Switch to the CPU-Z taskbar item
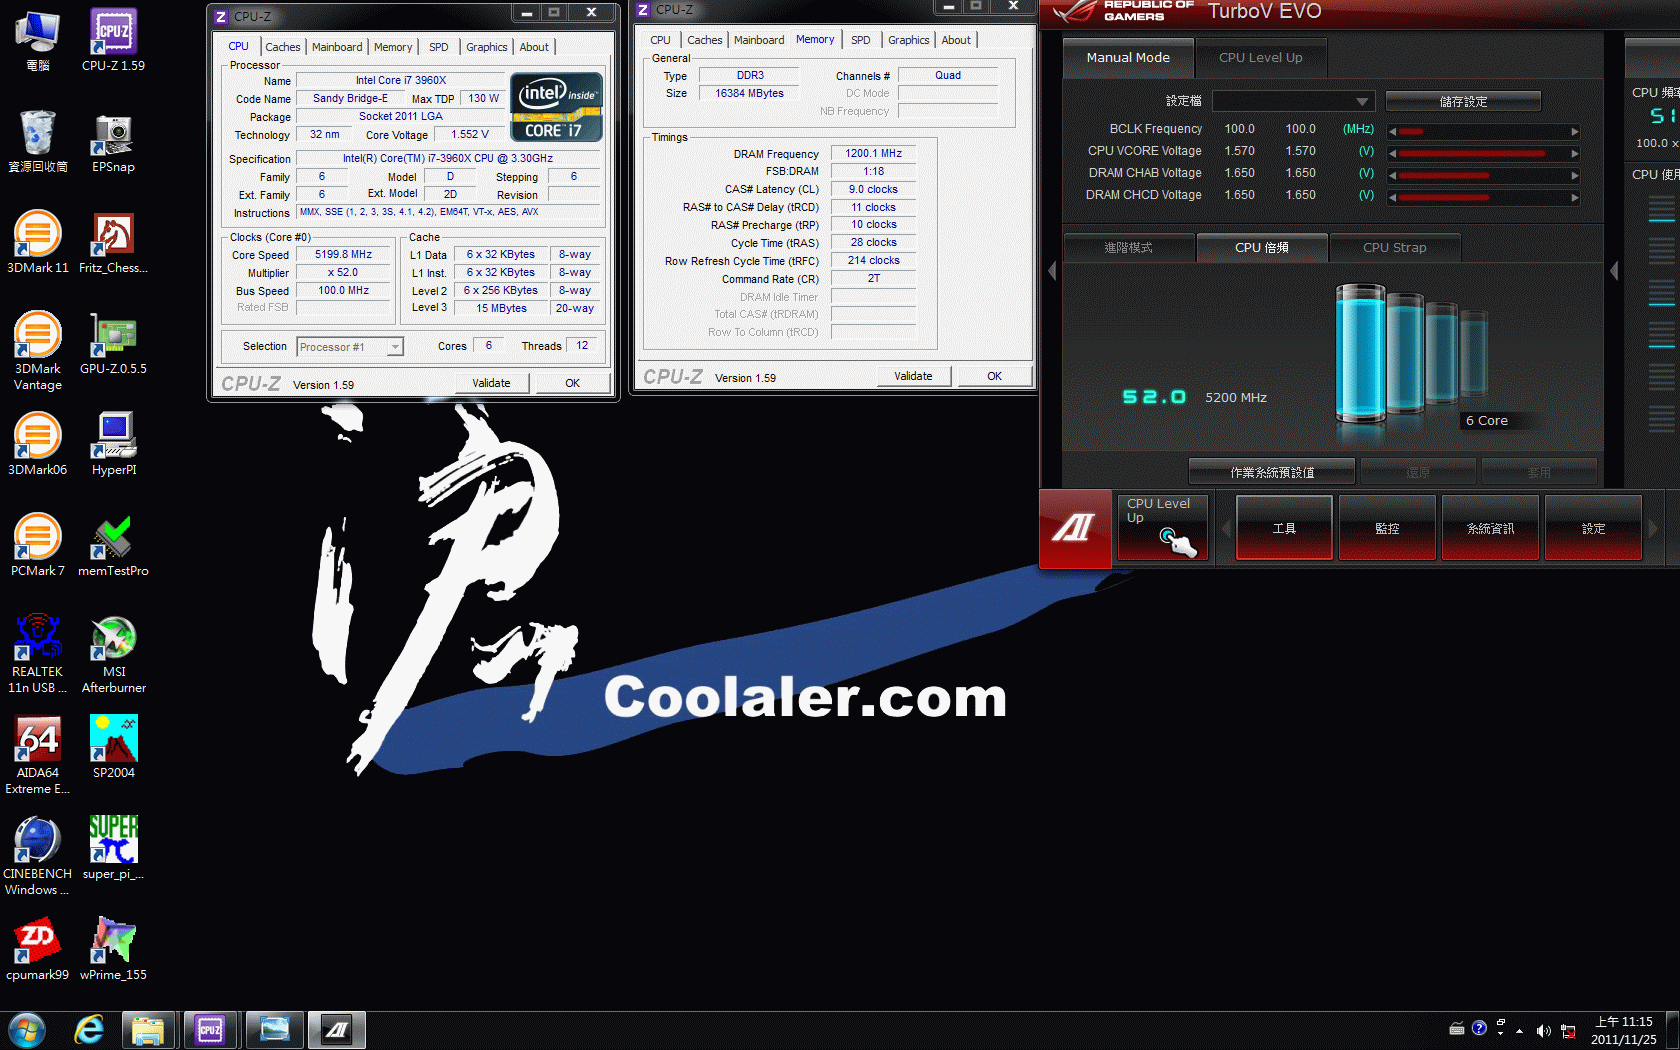The image size is (1680, 1050). pos(210,1030)
